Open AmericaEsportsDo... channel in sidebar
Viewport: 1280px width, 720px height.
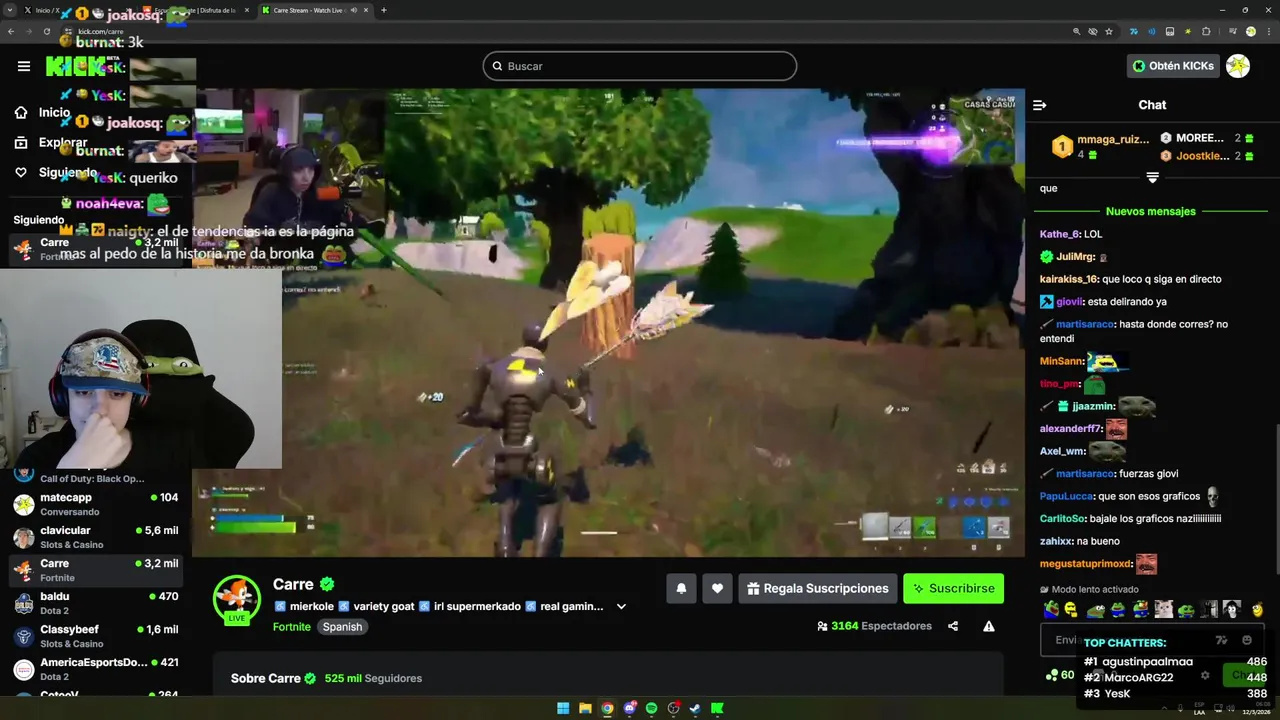(x=96, y=668)
